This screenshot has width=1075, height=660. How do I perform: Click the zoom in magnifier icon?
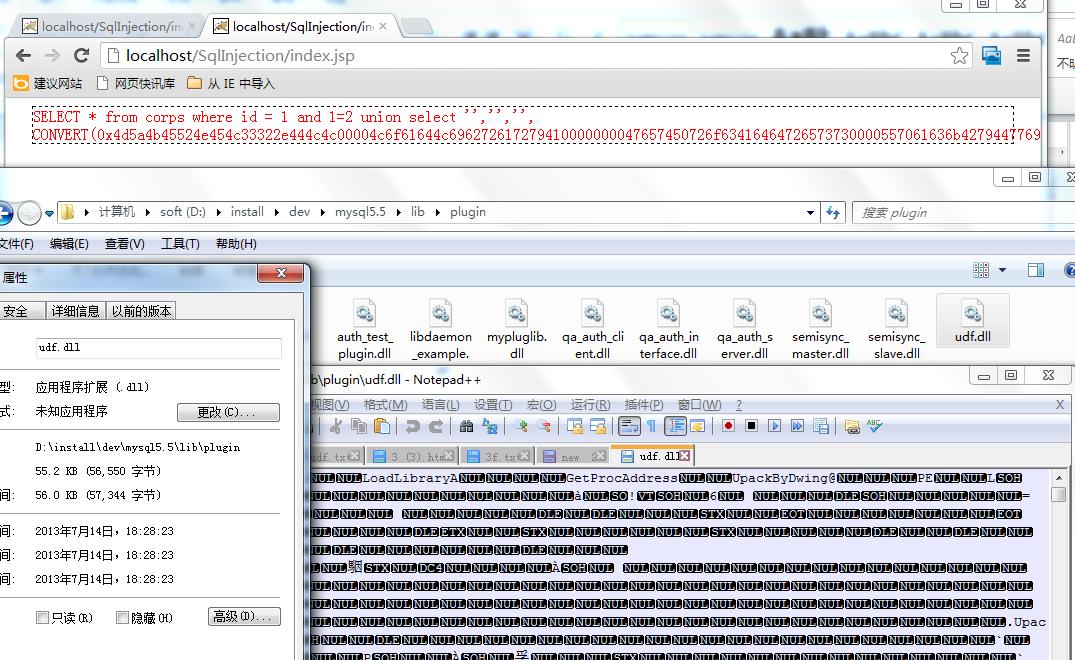[x=521, y=426]
